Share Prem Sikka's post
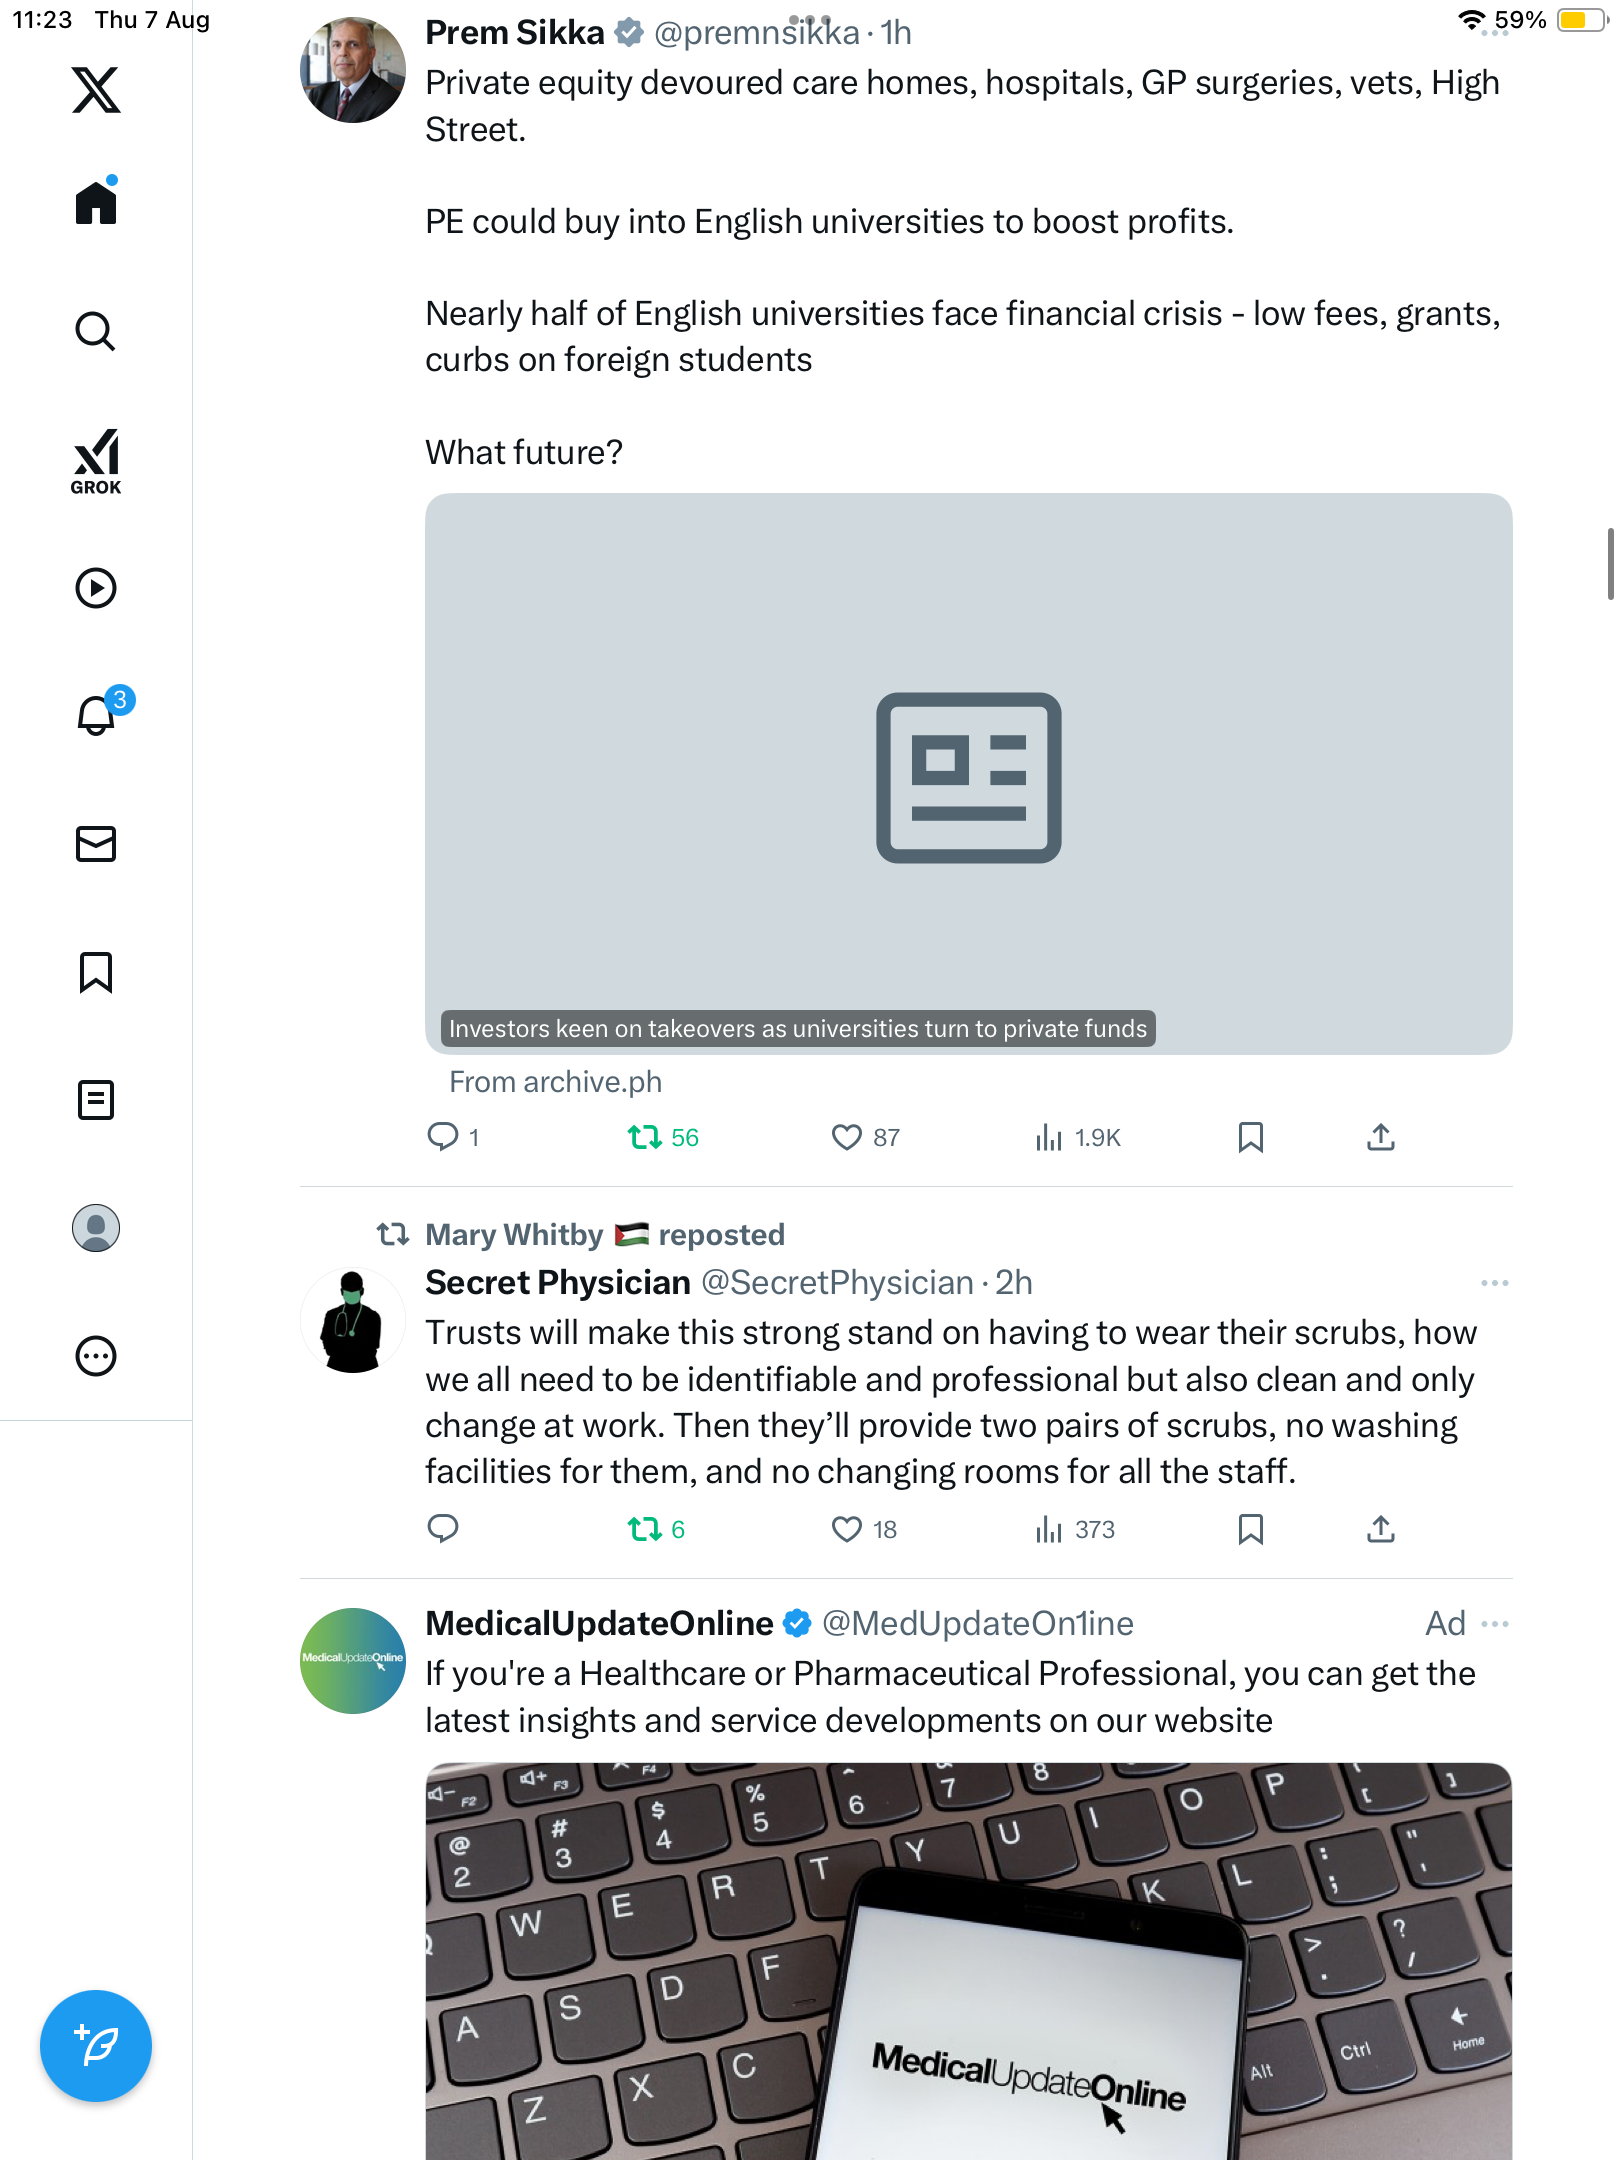1620x2160 pixels. coord(1380,1137)
